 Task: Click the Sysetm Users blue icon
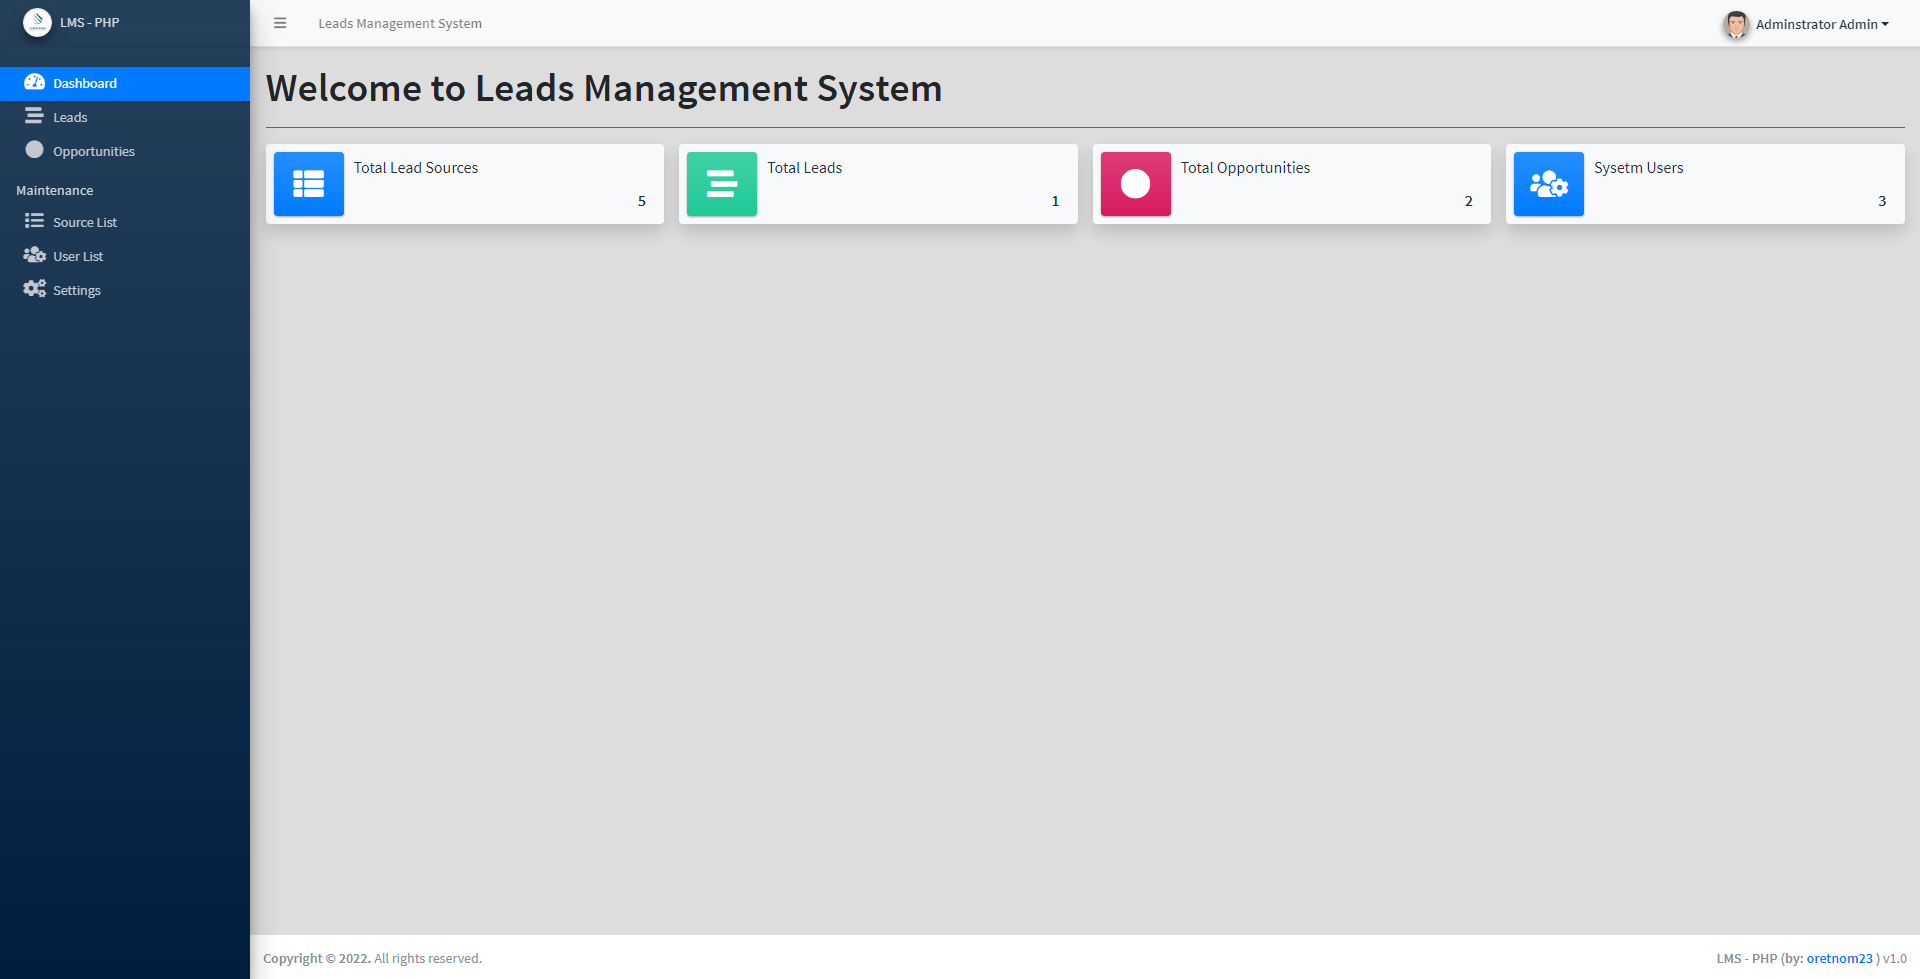(x=1549, y=184)
